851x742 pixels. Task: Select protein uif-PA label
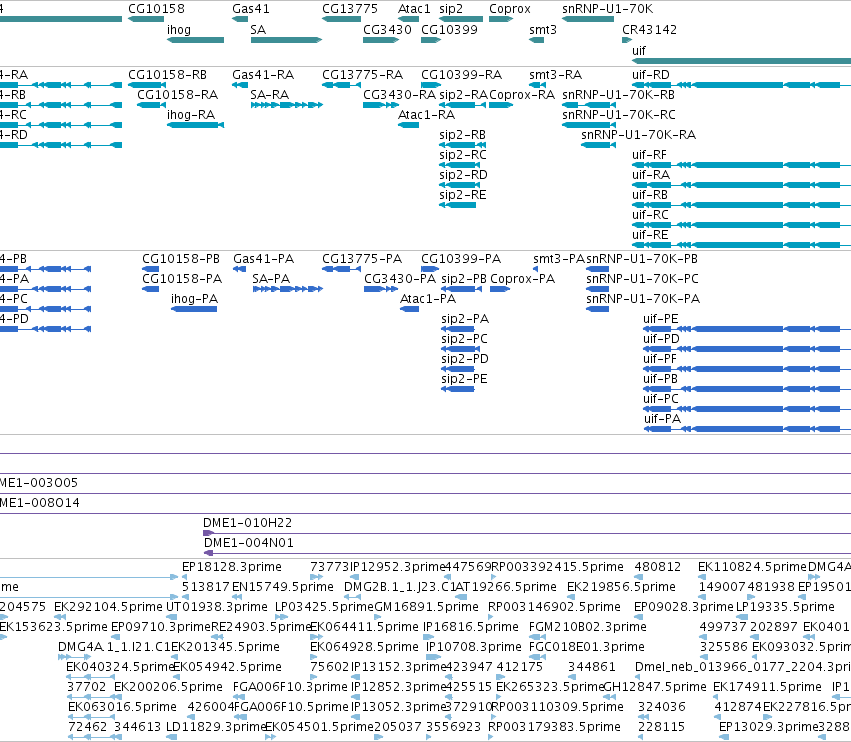[x=663, y=419]
